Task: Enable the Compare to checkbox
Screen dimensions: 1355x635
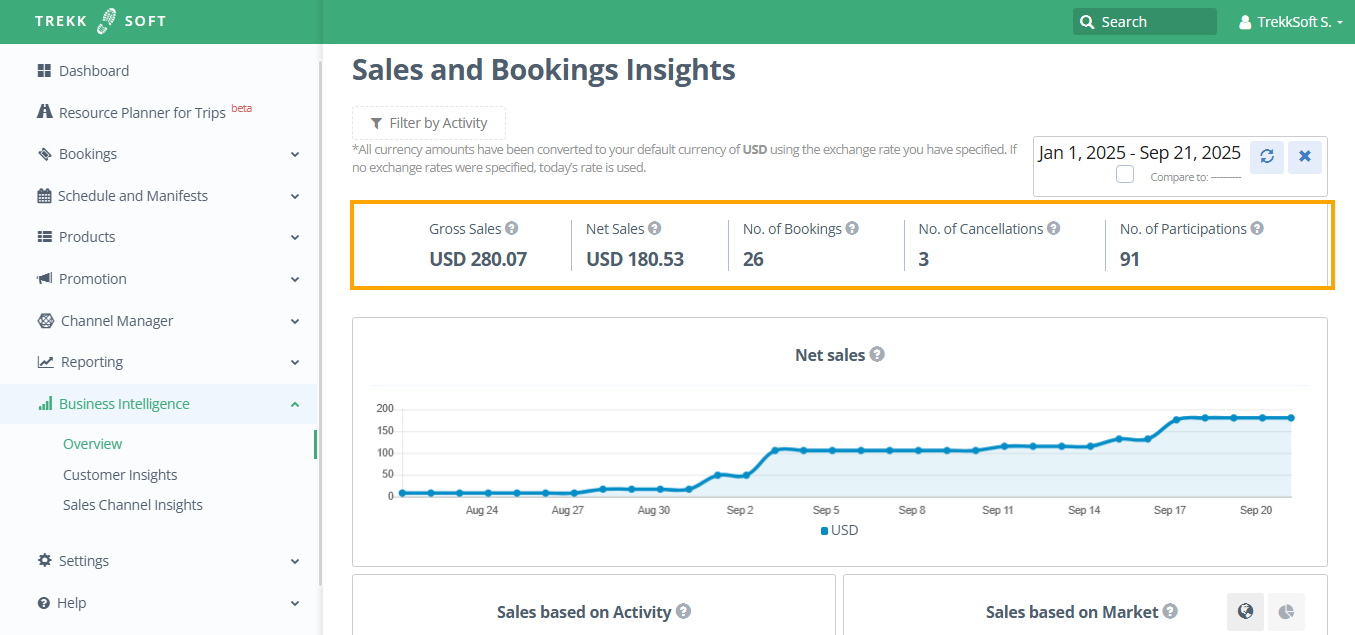Action: pyautogui.click(x=1125, y=175)
